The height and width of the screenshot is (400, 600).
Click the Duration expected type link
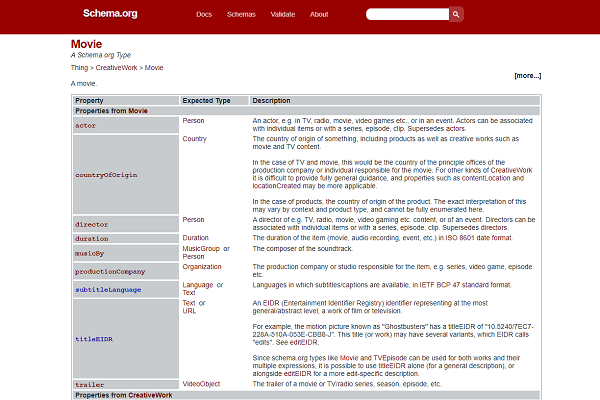pos(196,238)
